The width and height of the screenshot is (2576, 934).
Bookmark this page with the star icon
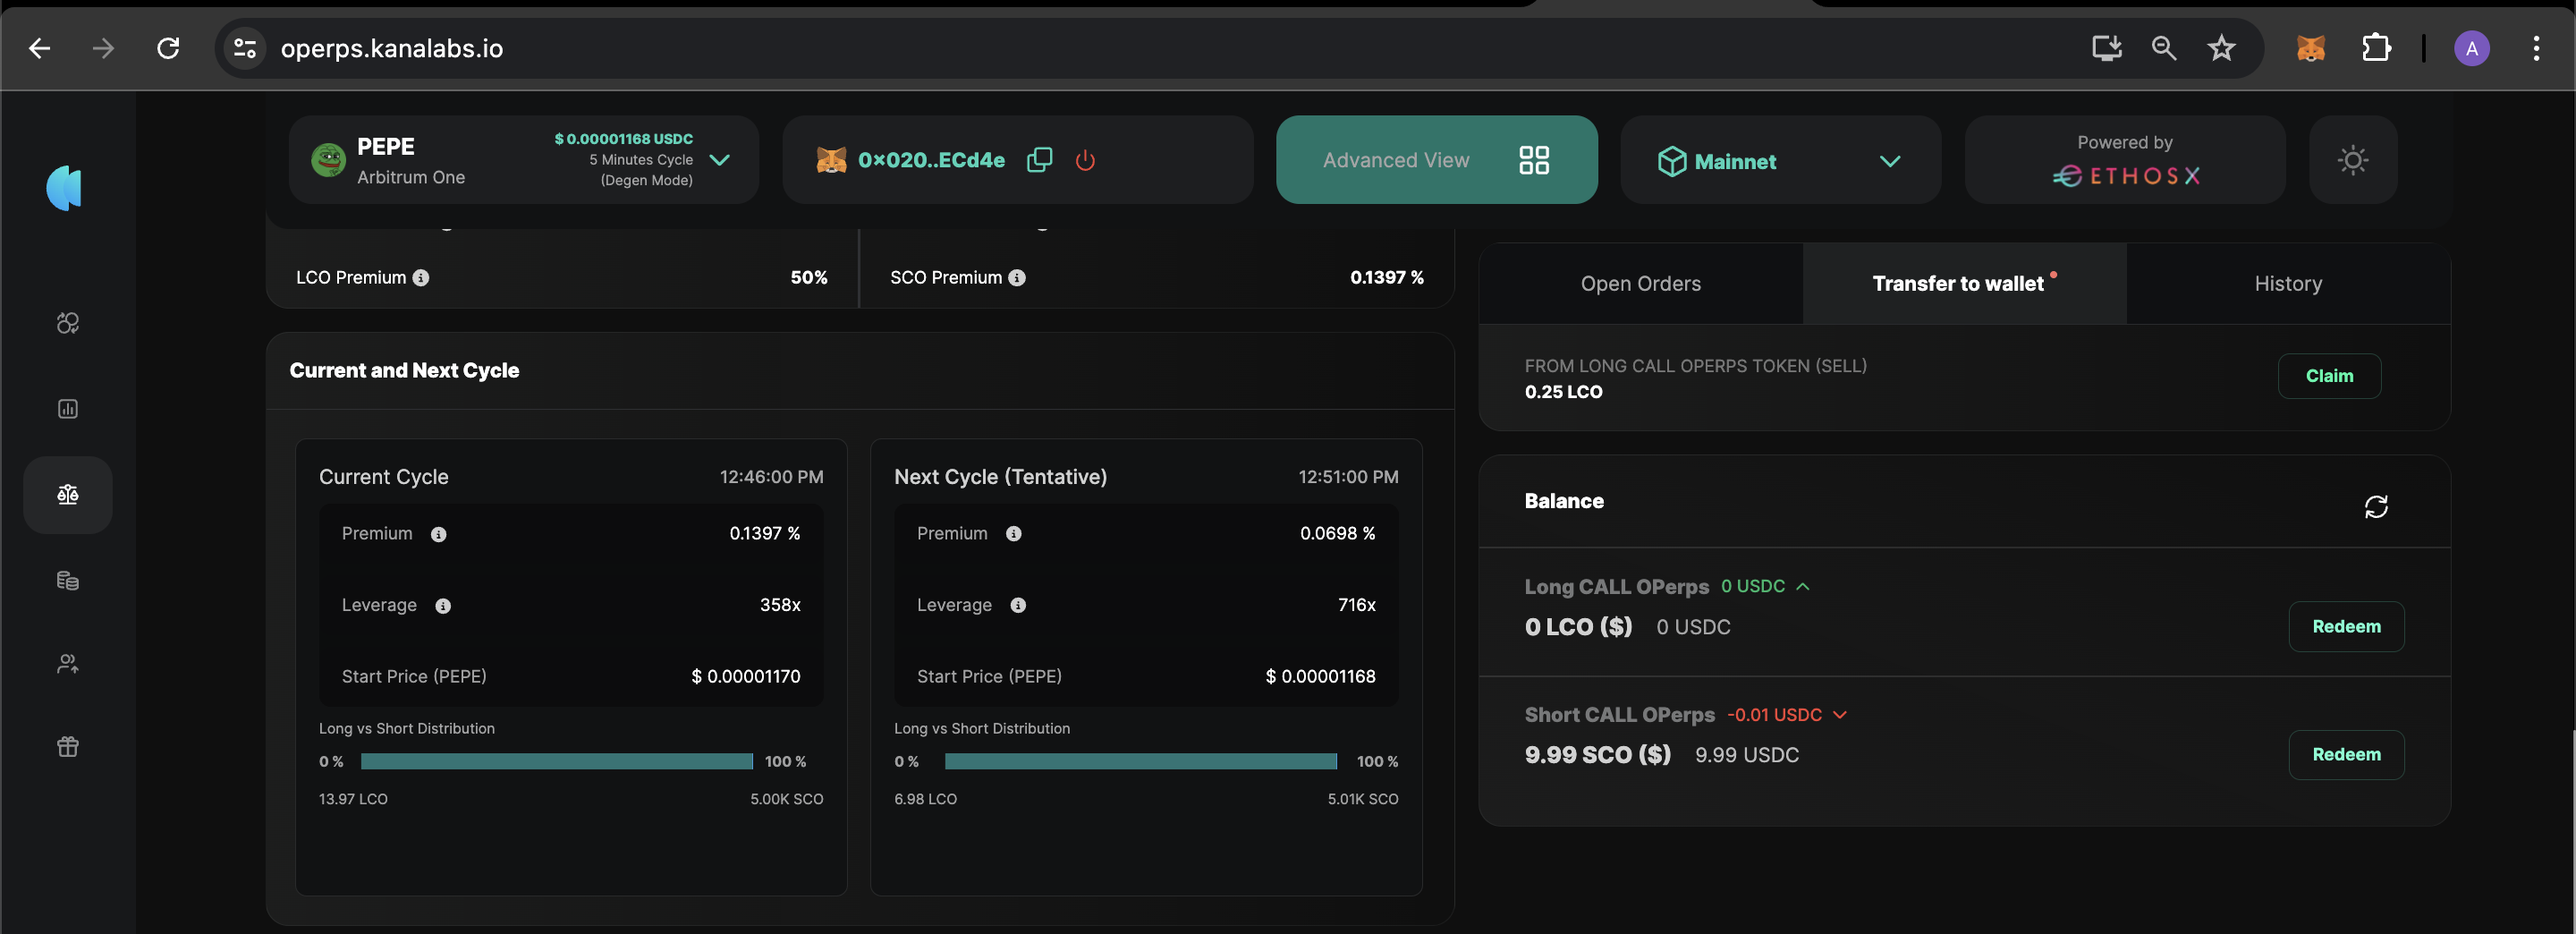[2221, 48]
